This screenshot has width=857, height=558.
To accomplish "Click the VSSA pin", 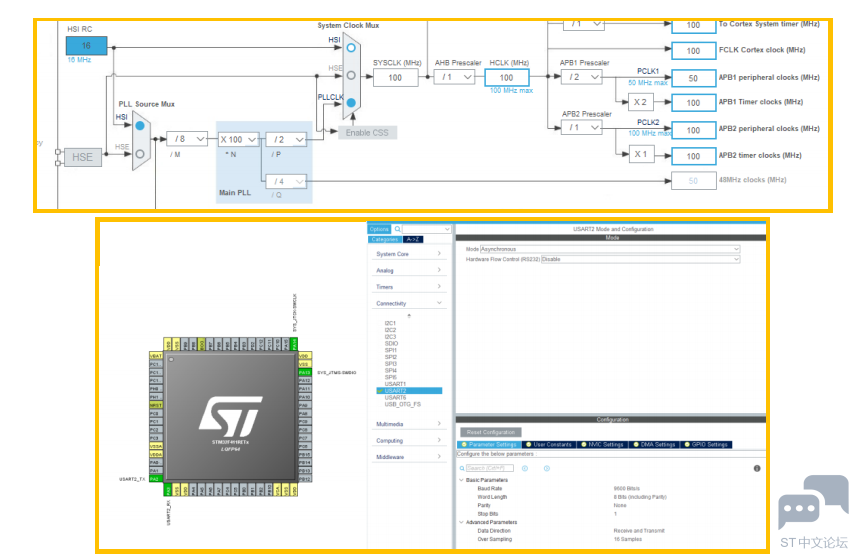I will click(x=156, y=446).
